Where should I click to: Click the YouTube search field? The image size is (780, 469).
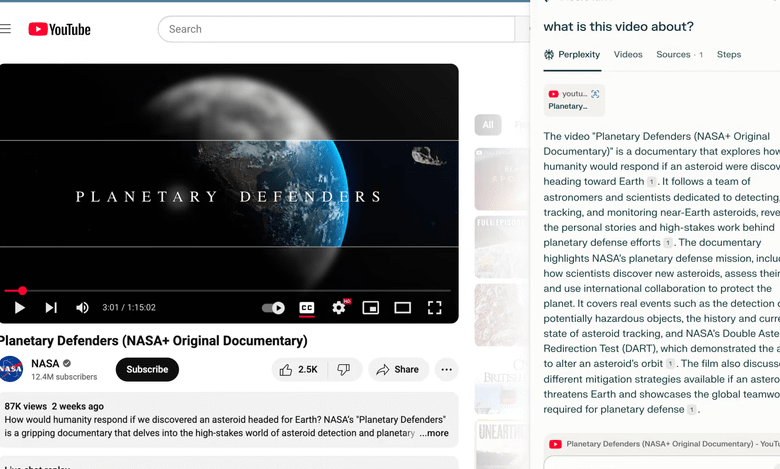[336, 29]
